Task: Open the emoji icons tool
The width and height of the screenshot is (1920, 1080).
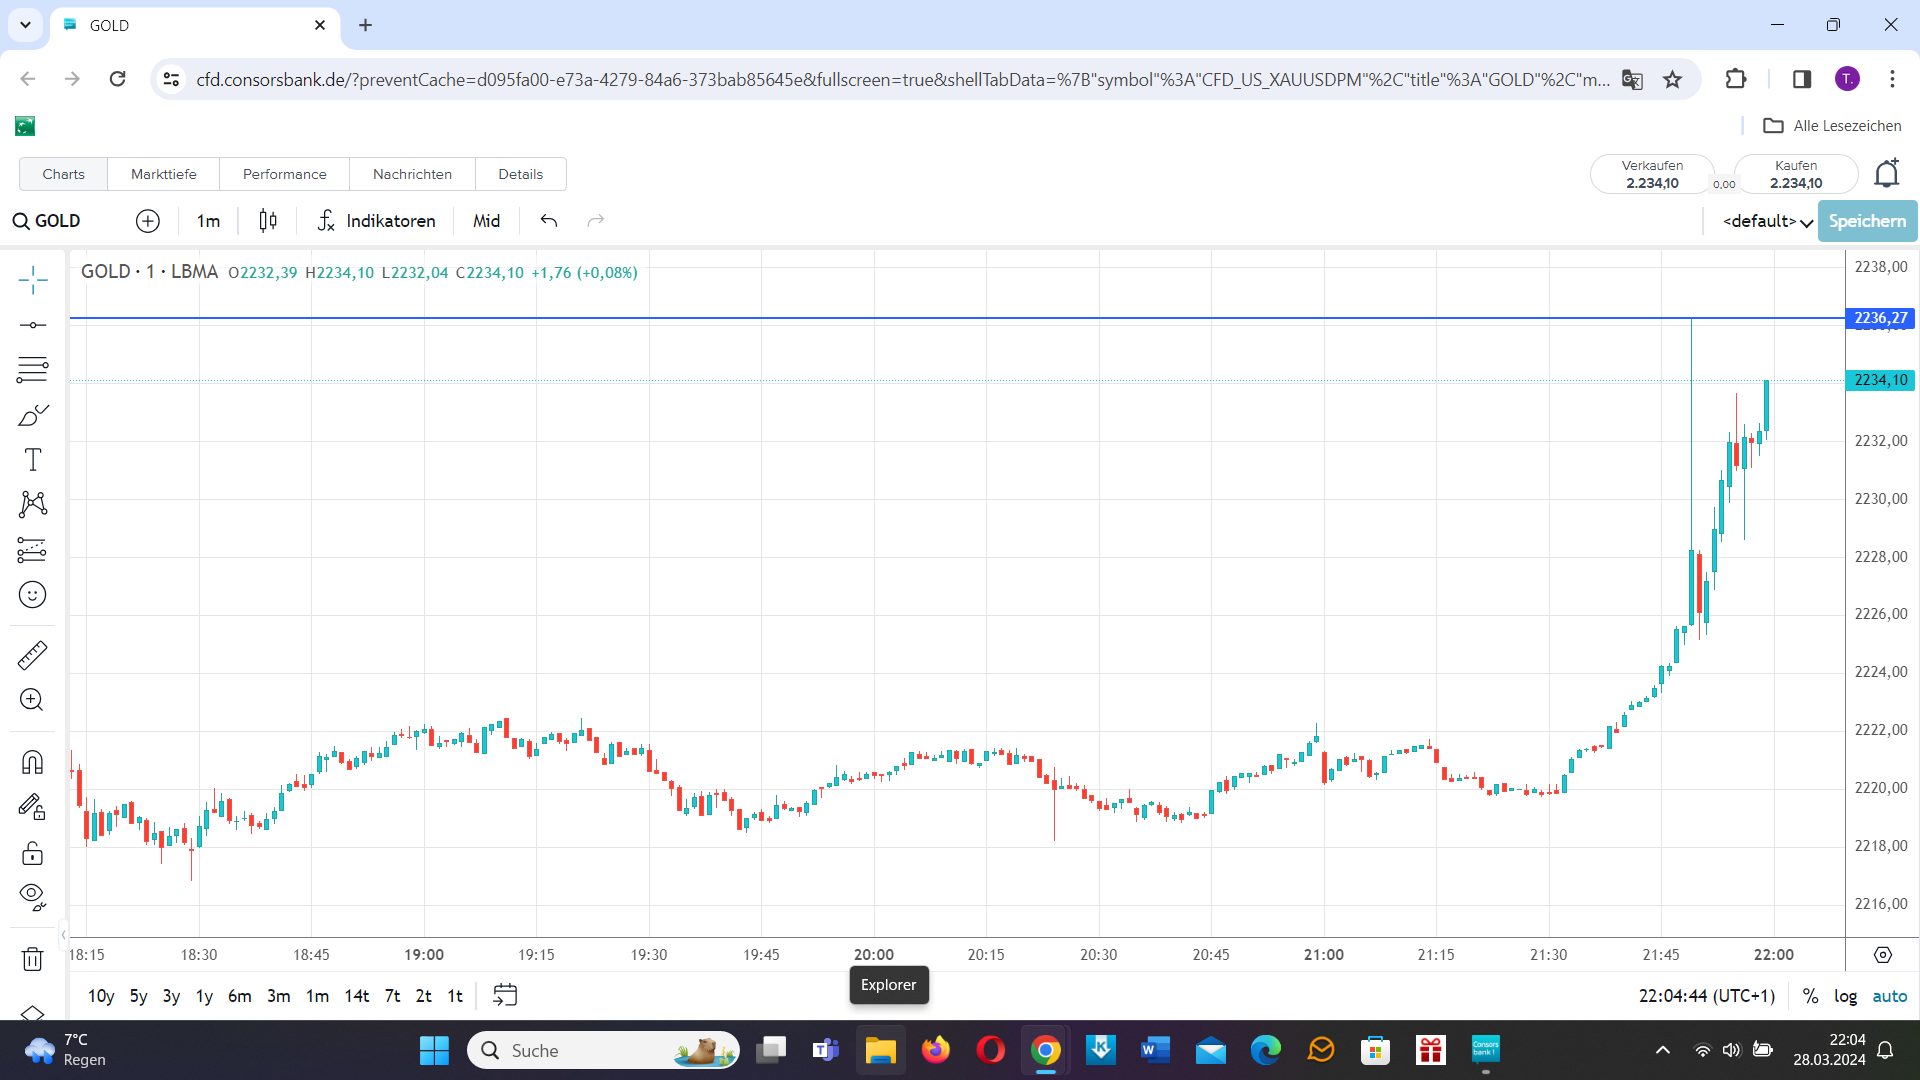Action: pyautogui.click(x=33, y=595)
